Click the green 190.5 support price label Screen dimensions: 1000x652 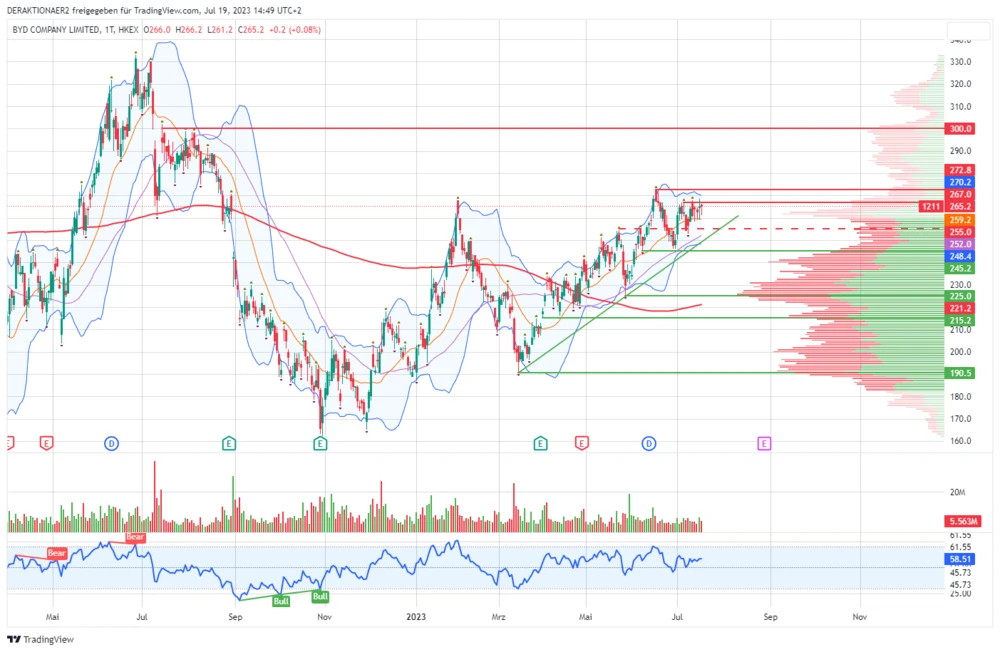click(x=960, y=373)
